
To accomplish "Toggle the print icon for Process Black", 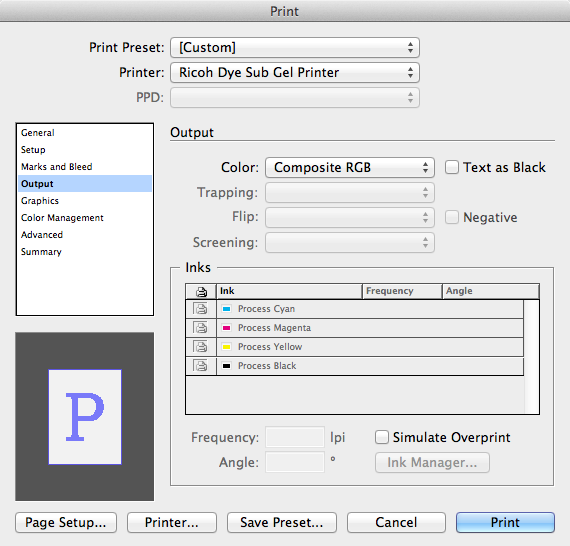I will 201,365.
